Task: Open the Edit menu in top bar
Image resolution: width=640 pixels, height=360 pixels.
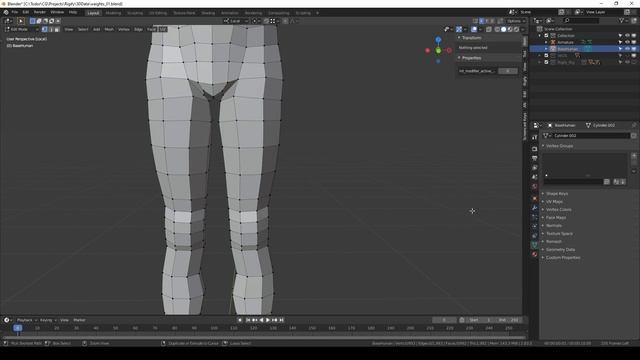Action: click(x=26, y=12)
